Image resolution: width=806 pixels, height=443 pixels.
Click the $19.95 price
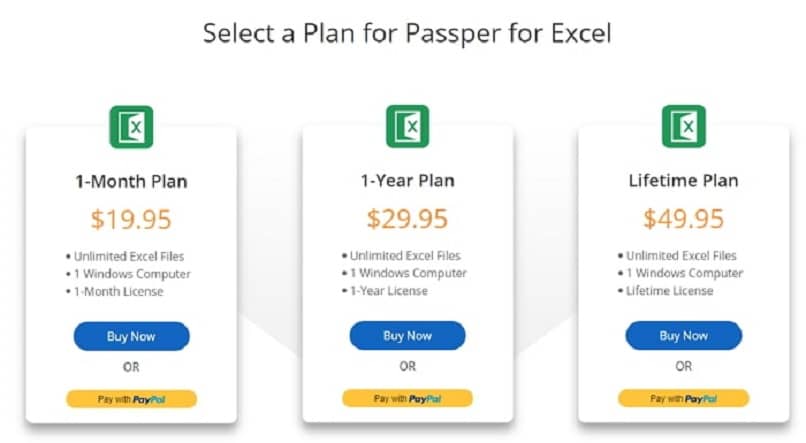pos(131,219)
